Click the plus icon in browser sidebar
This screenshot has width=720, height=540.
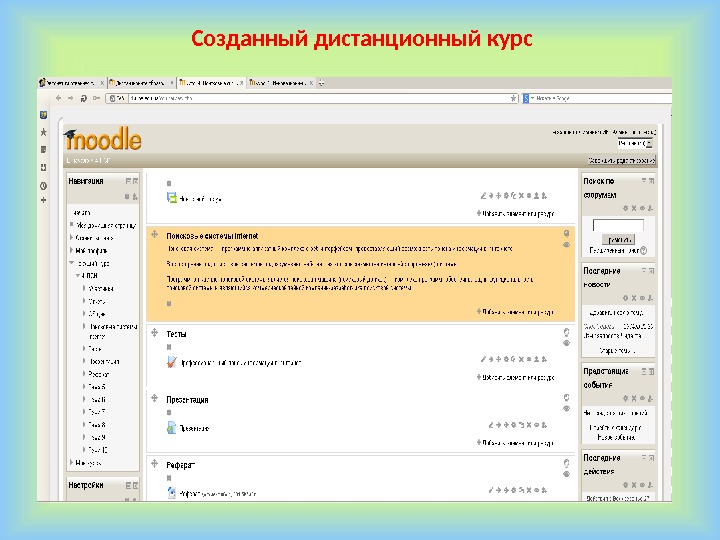coord(44,200)
